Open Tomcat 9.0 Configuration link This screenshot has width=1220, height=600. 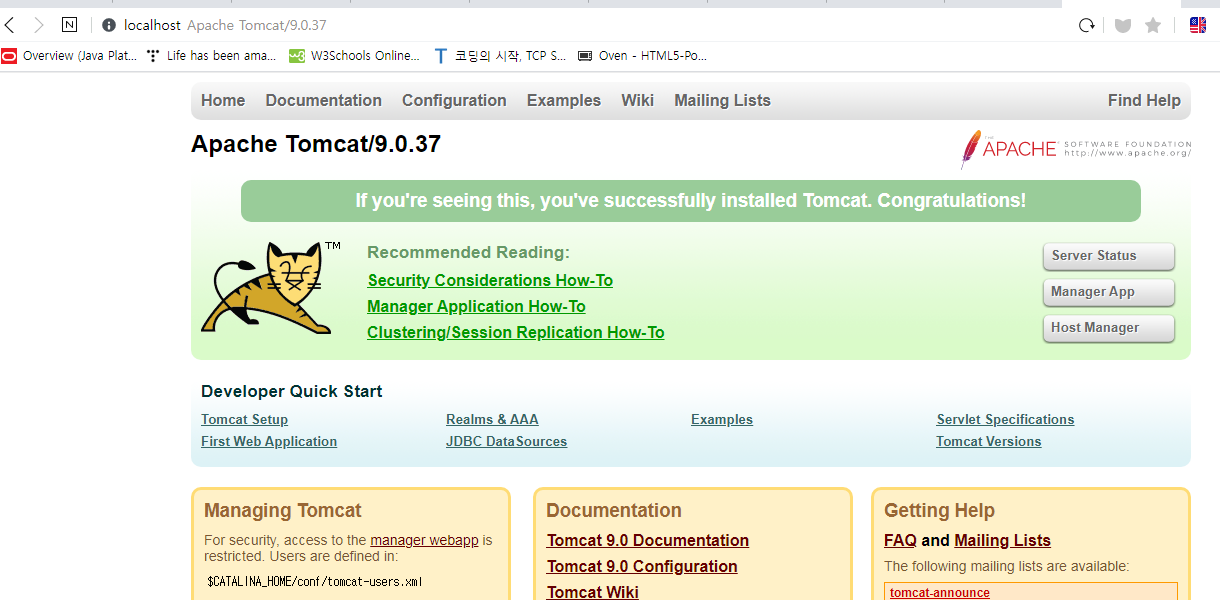point(642,566)
